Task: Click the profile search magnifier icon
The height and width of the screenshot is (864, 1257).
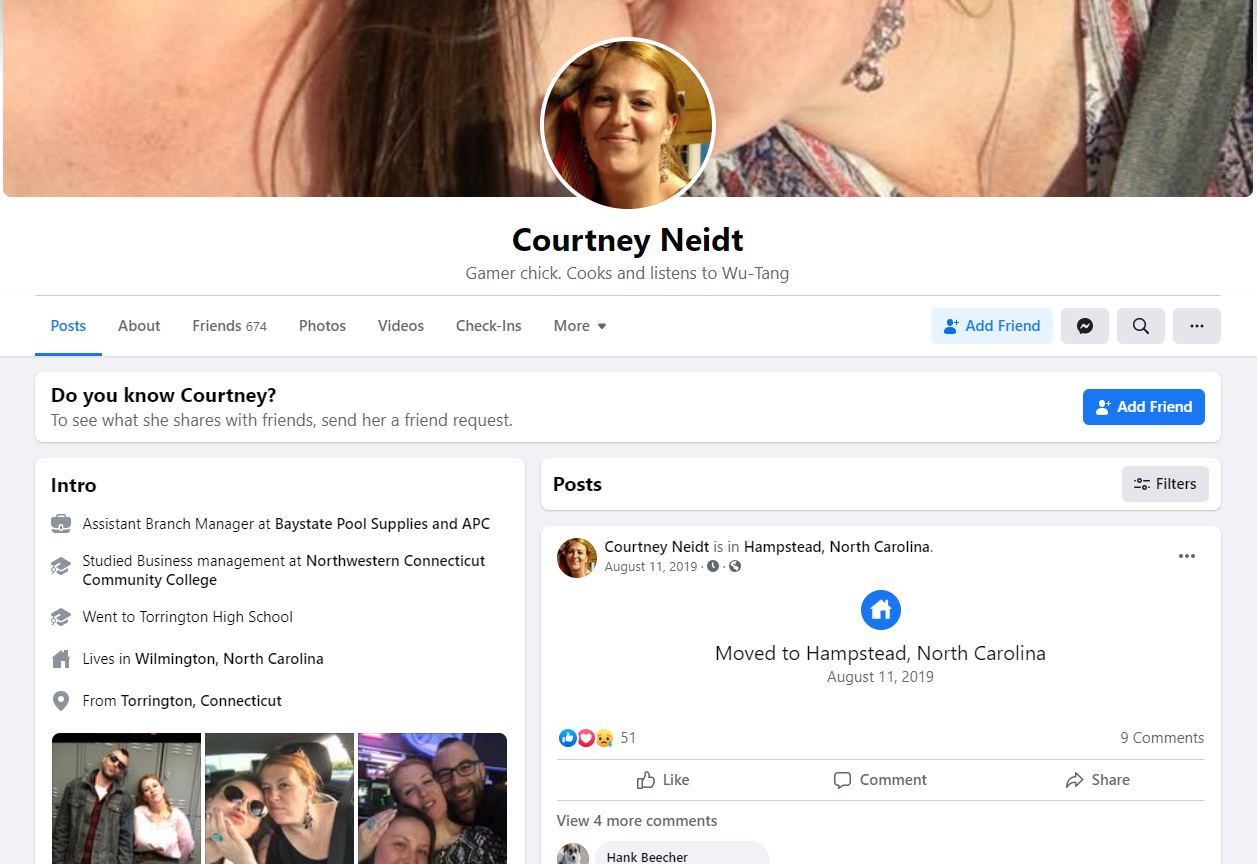Action: [x=1140, y=326]
